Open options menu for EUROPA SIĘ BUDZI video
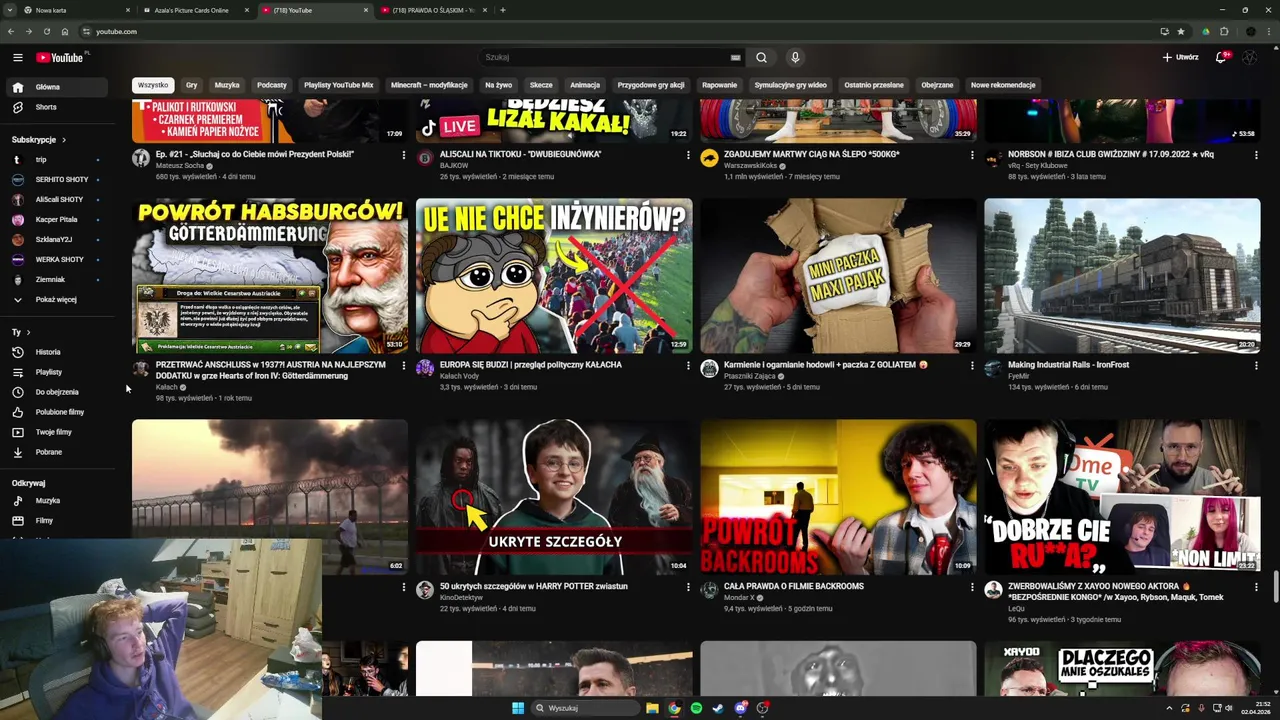Screen dimensions: 1280x720 coord(688,366)
